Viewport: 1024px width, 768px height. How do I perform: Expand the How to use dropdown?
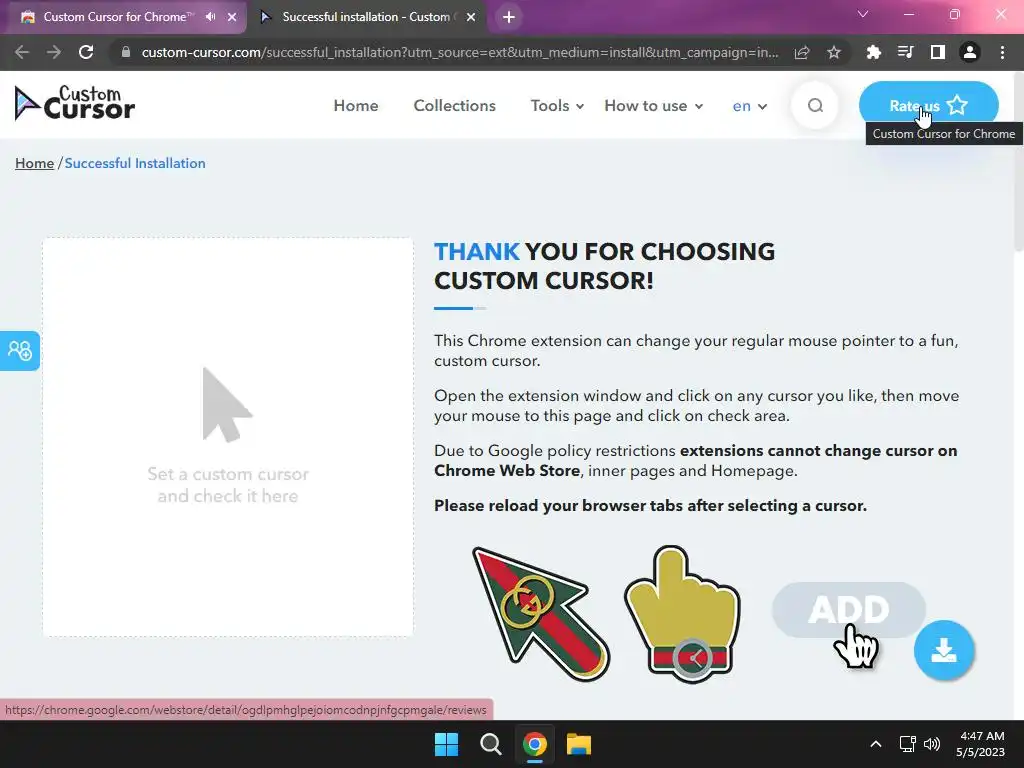654,106
